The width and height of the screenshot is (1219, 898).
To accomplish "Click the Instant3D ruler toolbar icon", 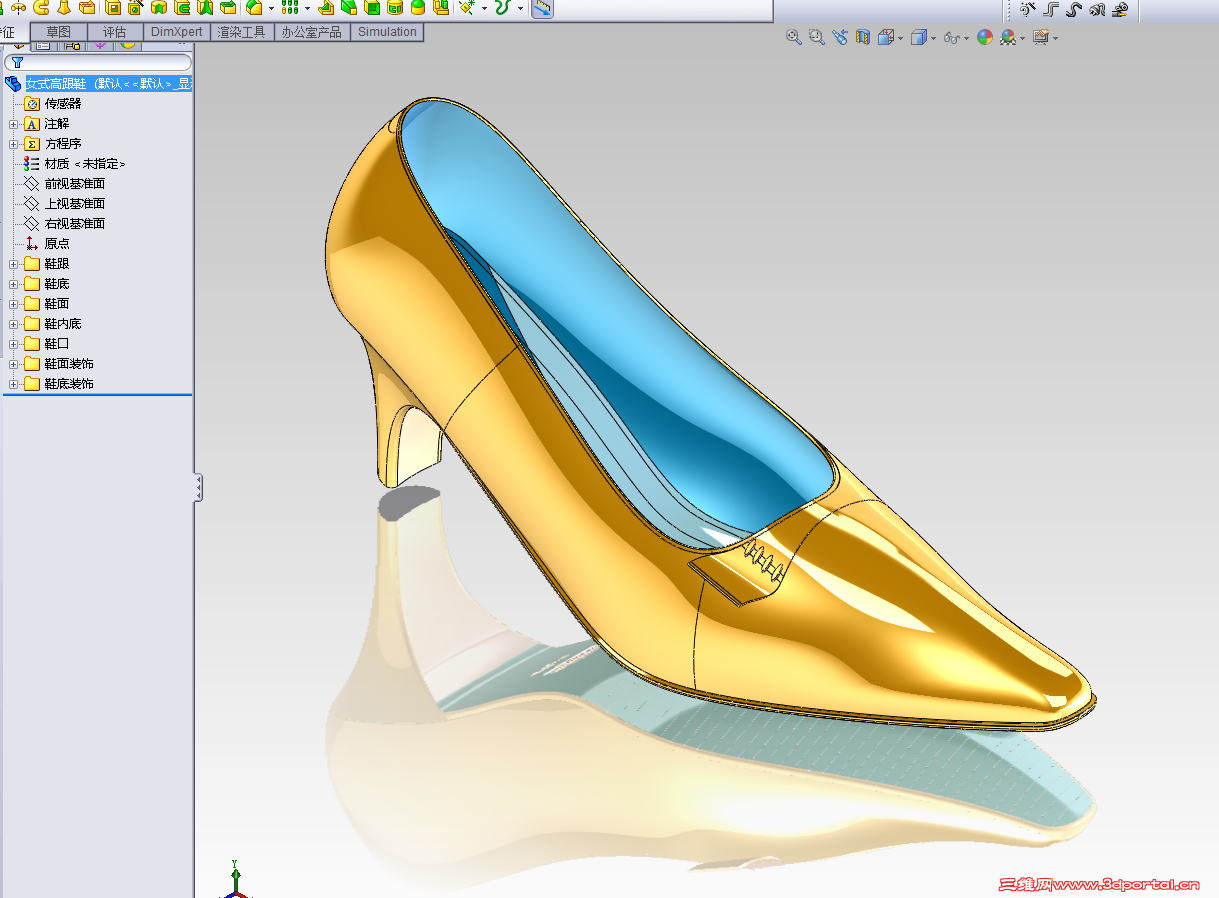I will (542, 8).
